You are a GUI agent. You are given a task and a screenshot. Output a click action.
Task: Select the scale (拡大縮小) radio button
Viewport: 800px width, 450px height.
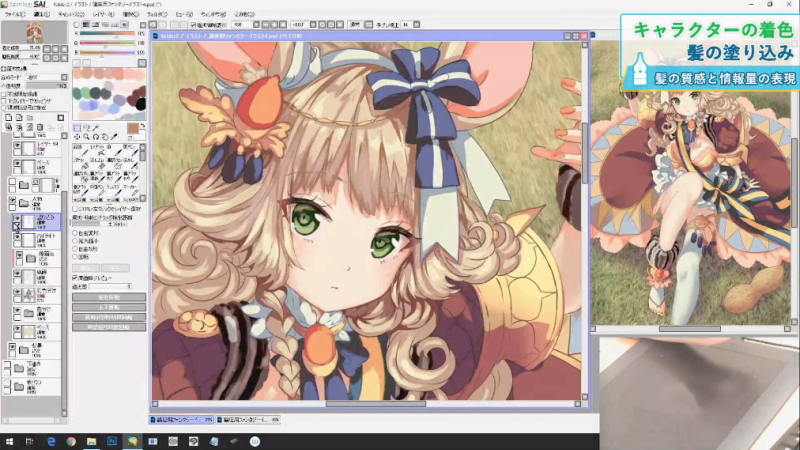75,241
